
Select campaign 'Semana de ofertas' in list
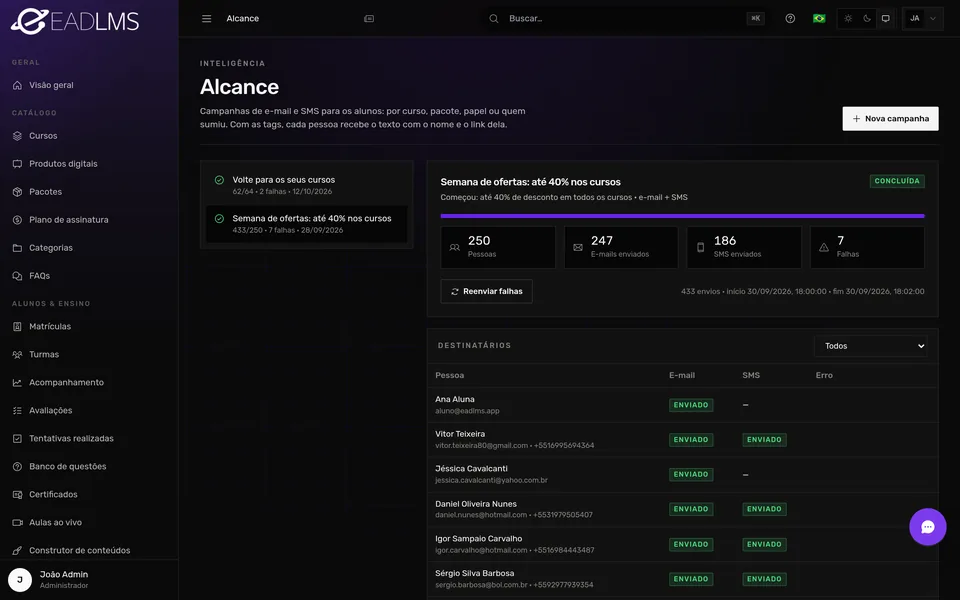click(x=307, y=224)
